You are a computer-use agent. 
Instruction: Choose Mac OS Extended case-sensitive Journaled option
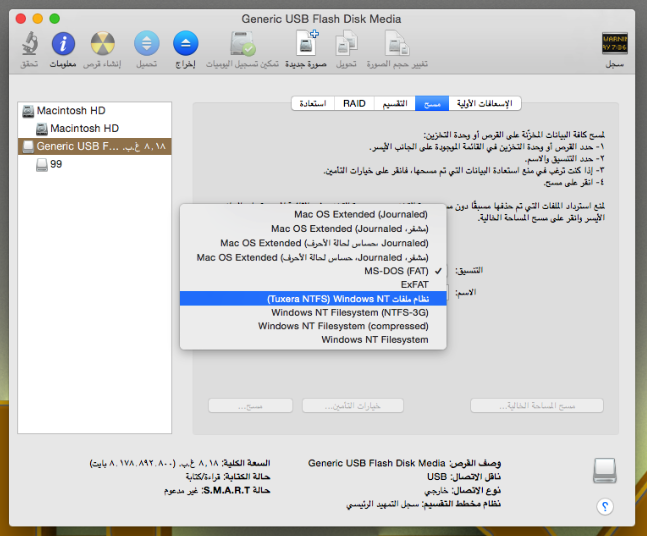pos(313,243)
